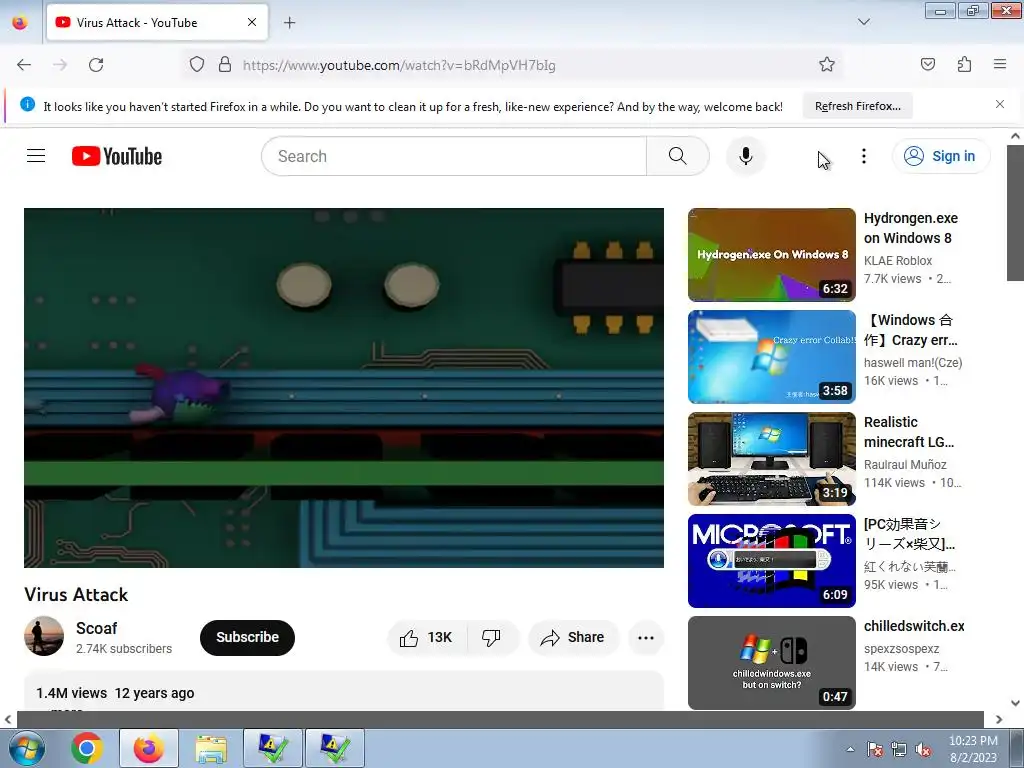Click the search magnifier button
The height and width of the screenshot is (768, 1024).
677,156
